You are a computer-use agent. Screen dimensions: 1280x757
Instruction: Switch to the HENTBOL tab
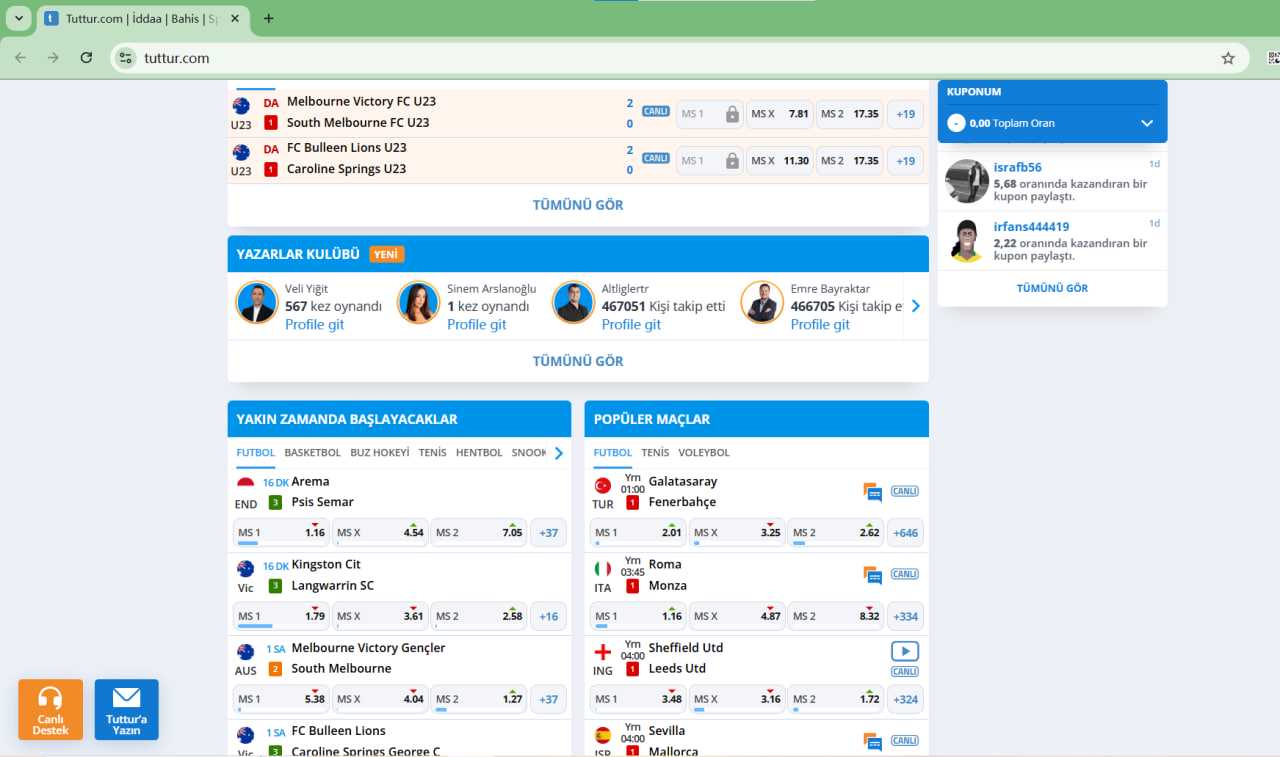[479, 453]
